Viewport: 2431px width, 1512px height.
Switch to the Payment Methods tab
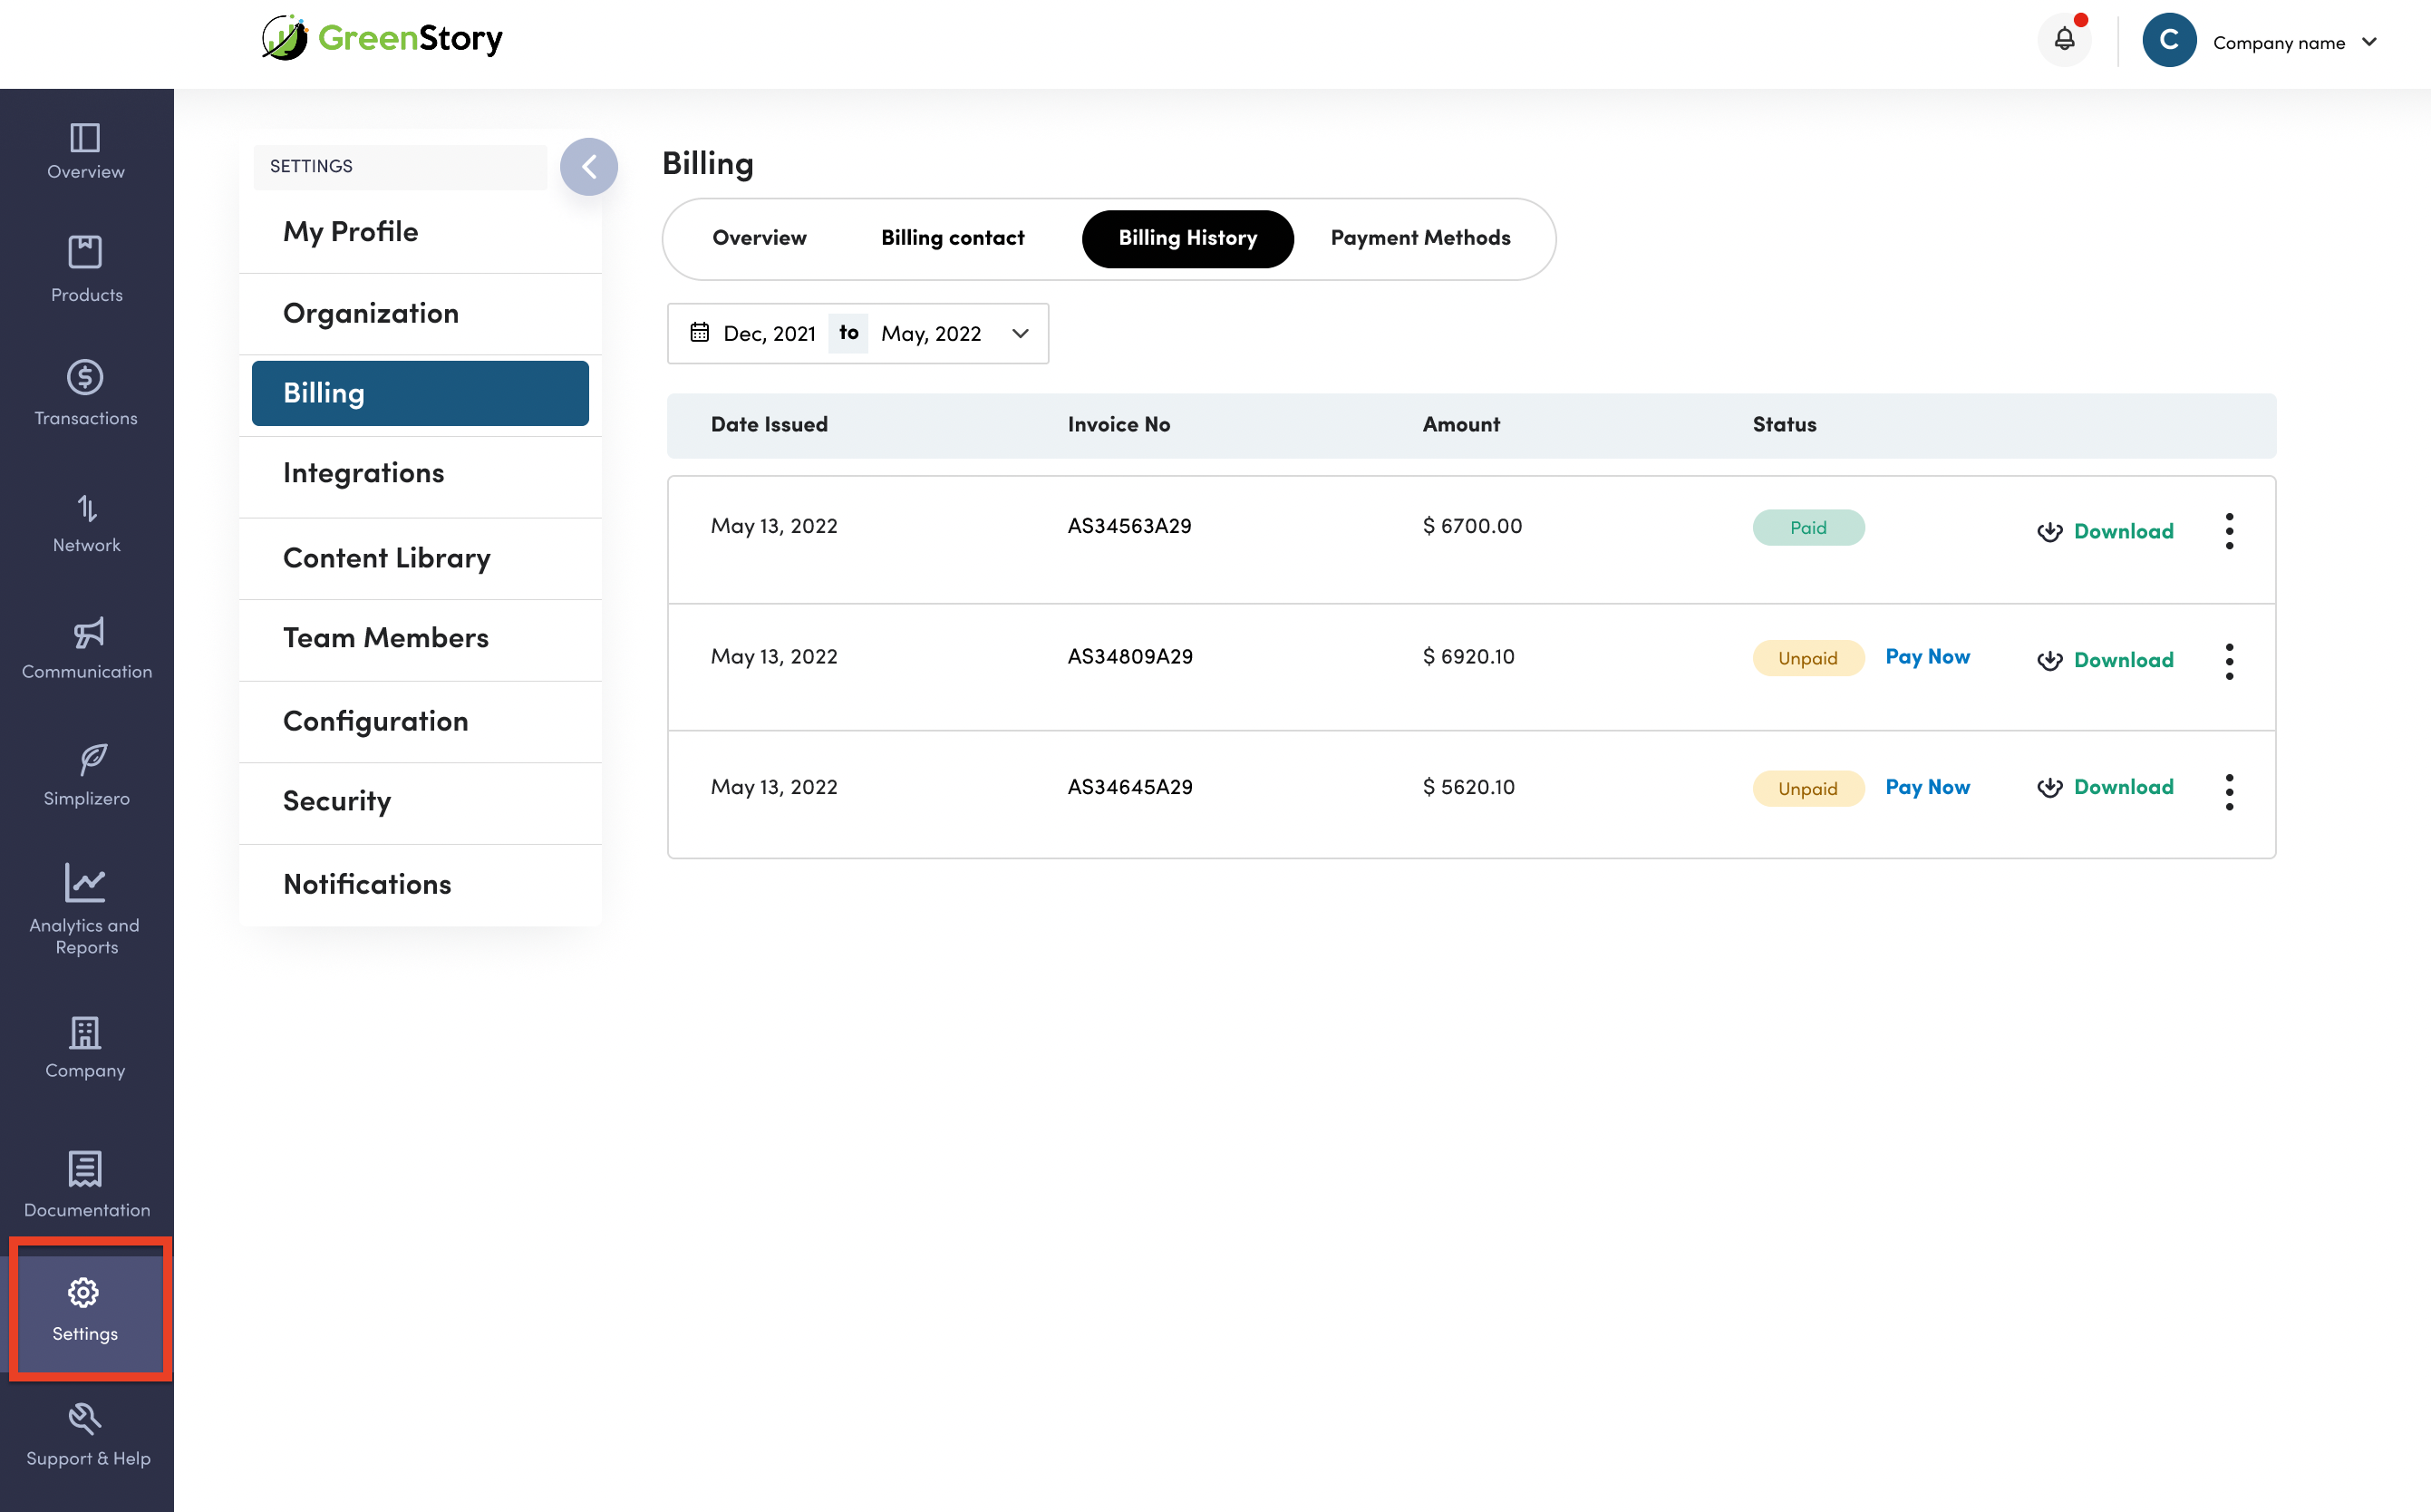[x=1419, y=238]
